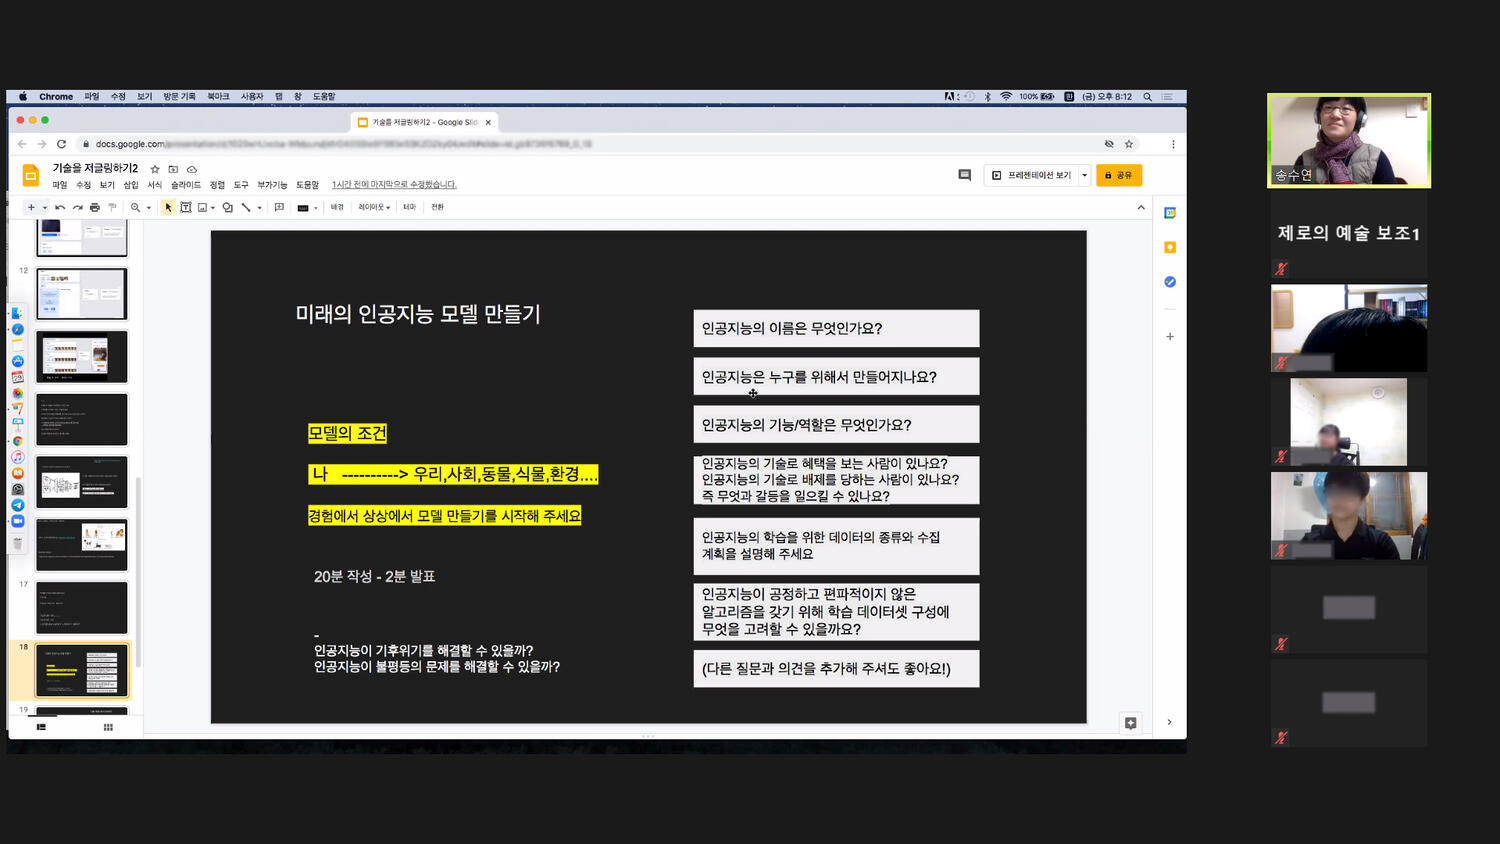The width and height of the screenshot is (1500, 844).
Task: Open Google Keep in side panel
Action: [1170, 247]
